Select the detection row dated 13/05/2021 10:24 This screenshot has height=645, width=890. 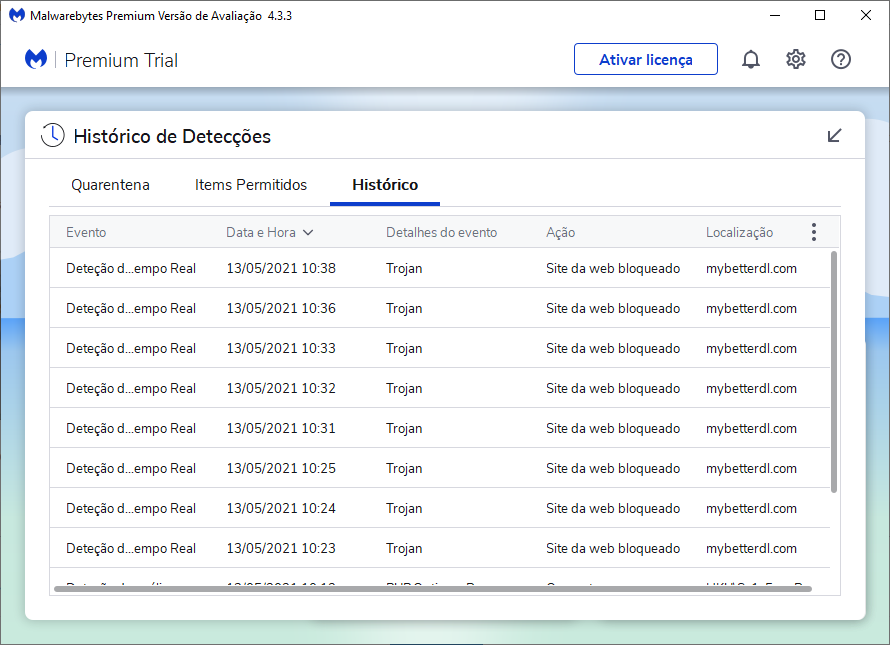point(439,508)
